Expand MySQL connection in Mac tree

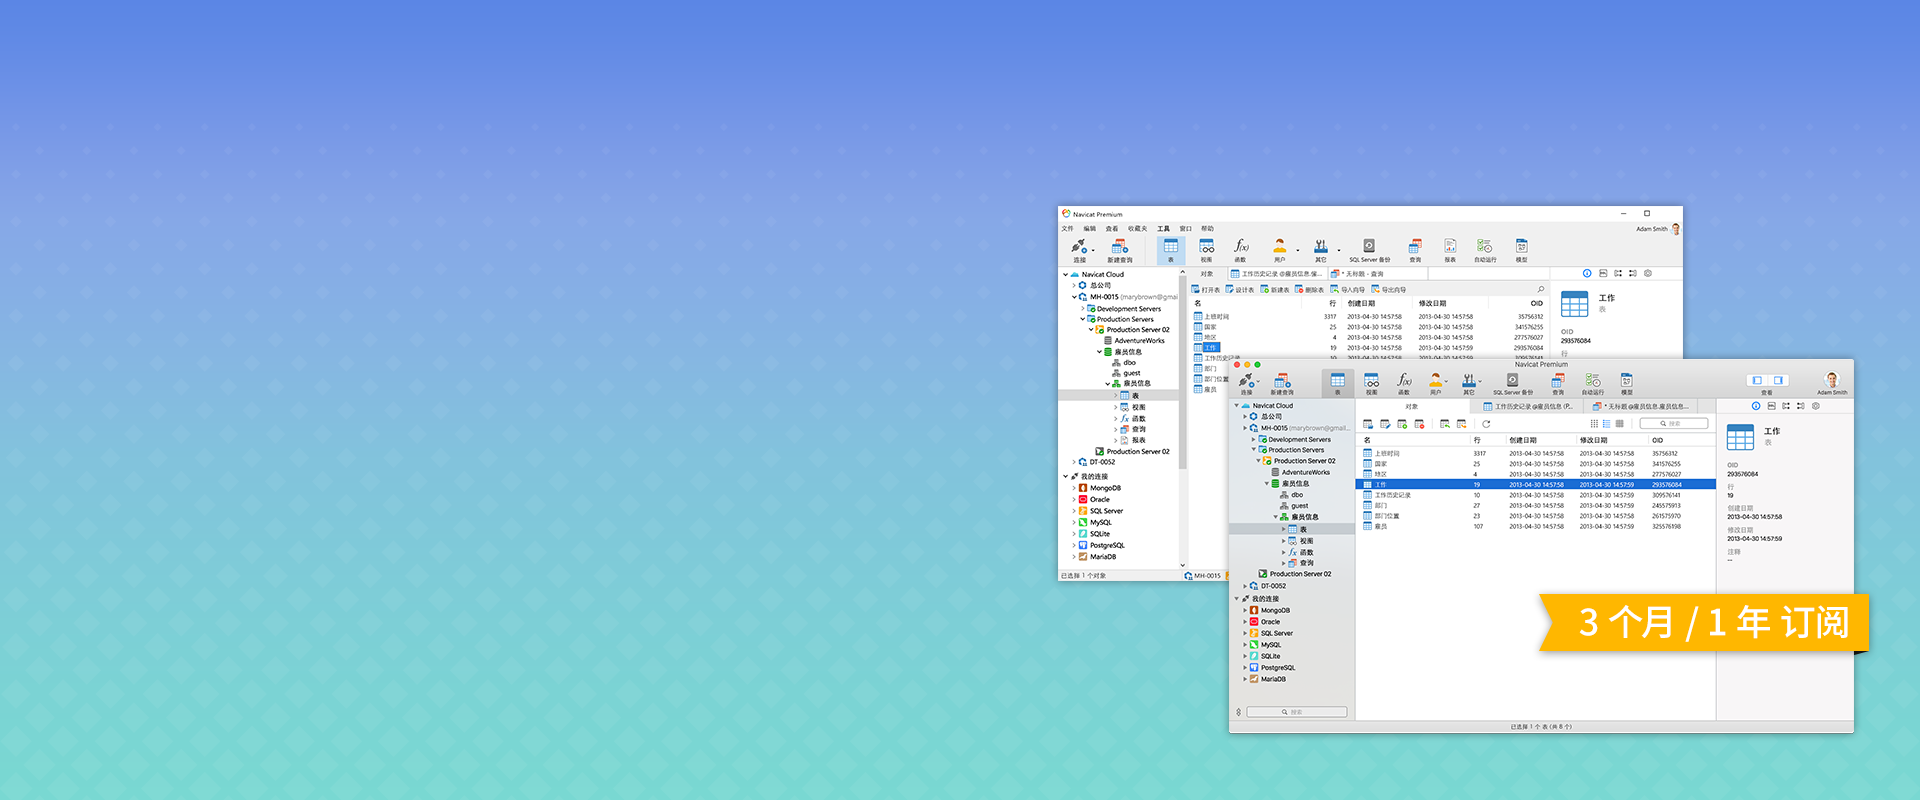[x=1245, y=645]
